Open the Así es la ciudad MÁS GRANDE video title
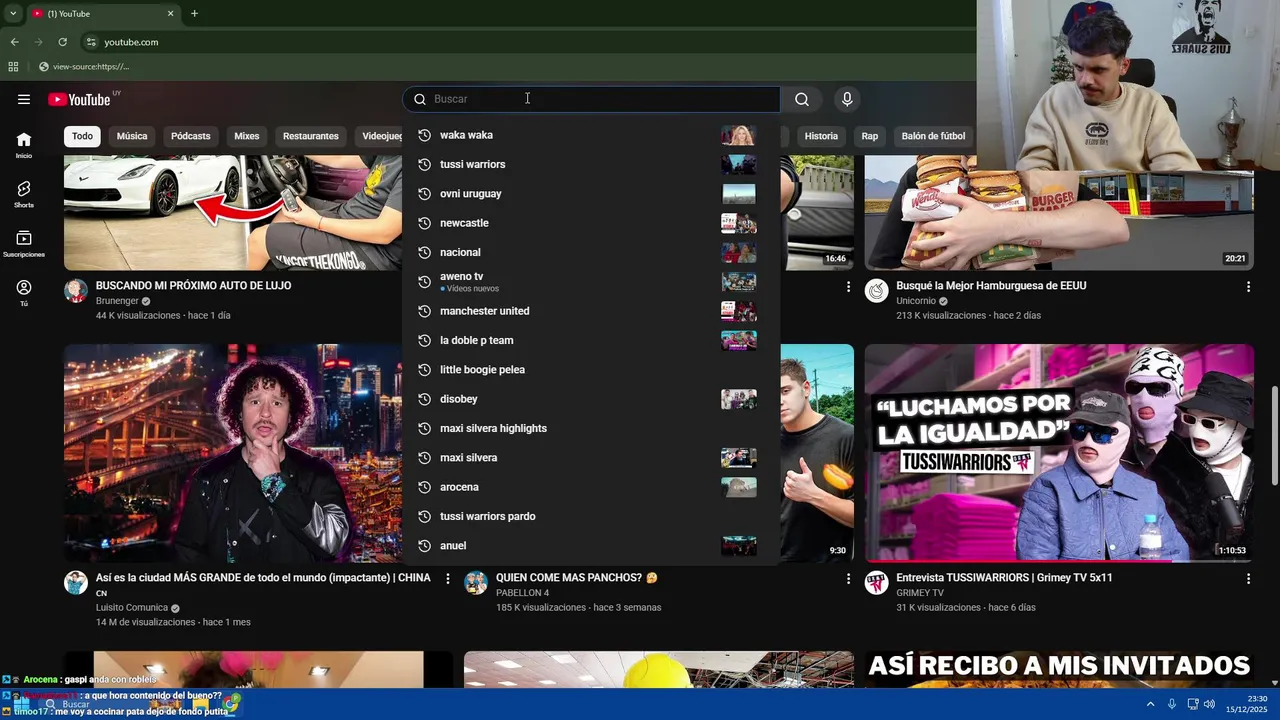 pos(263,578)
